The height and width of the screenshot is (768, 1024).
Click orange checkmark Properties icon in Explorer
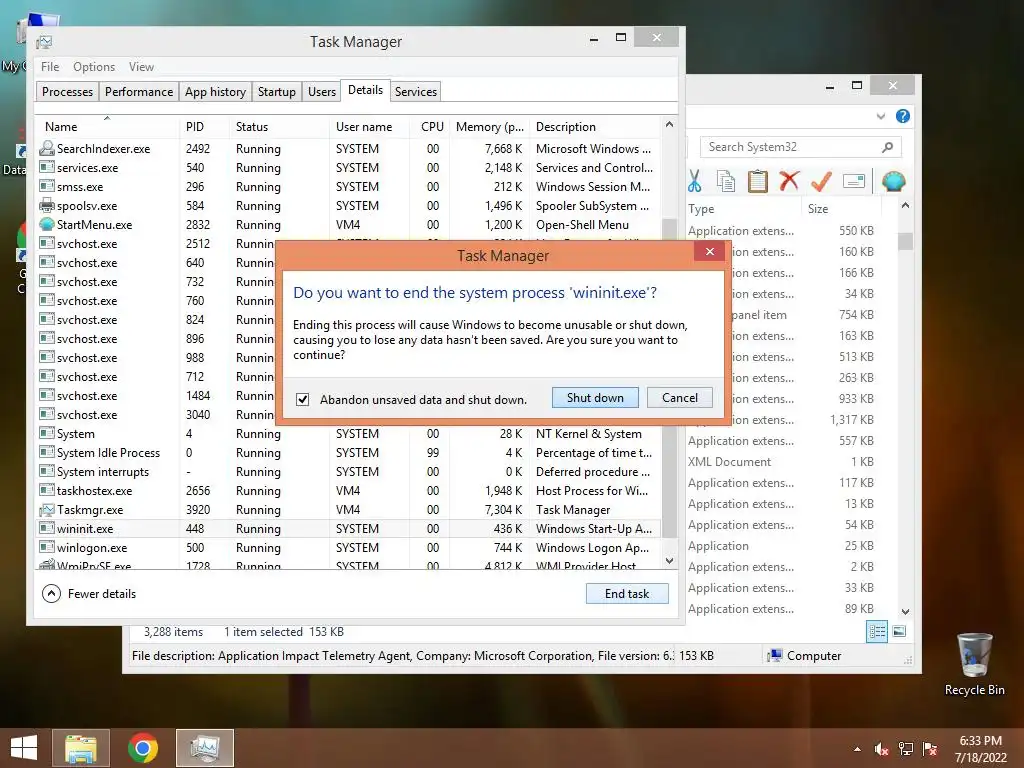[821, 181]
